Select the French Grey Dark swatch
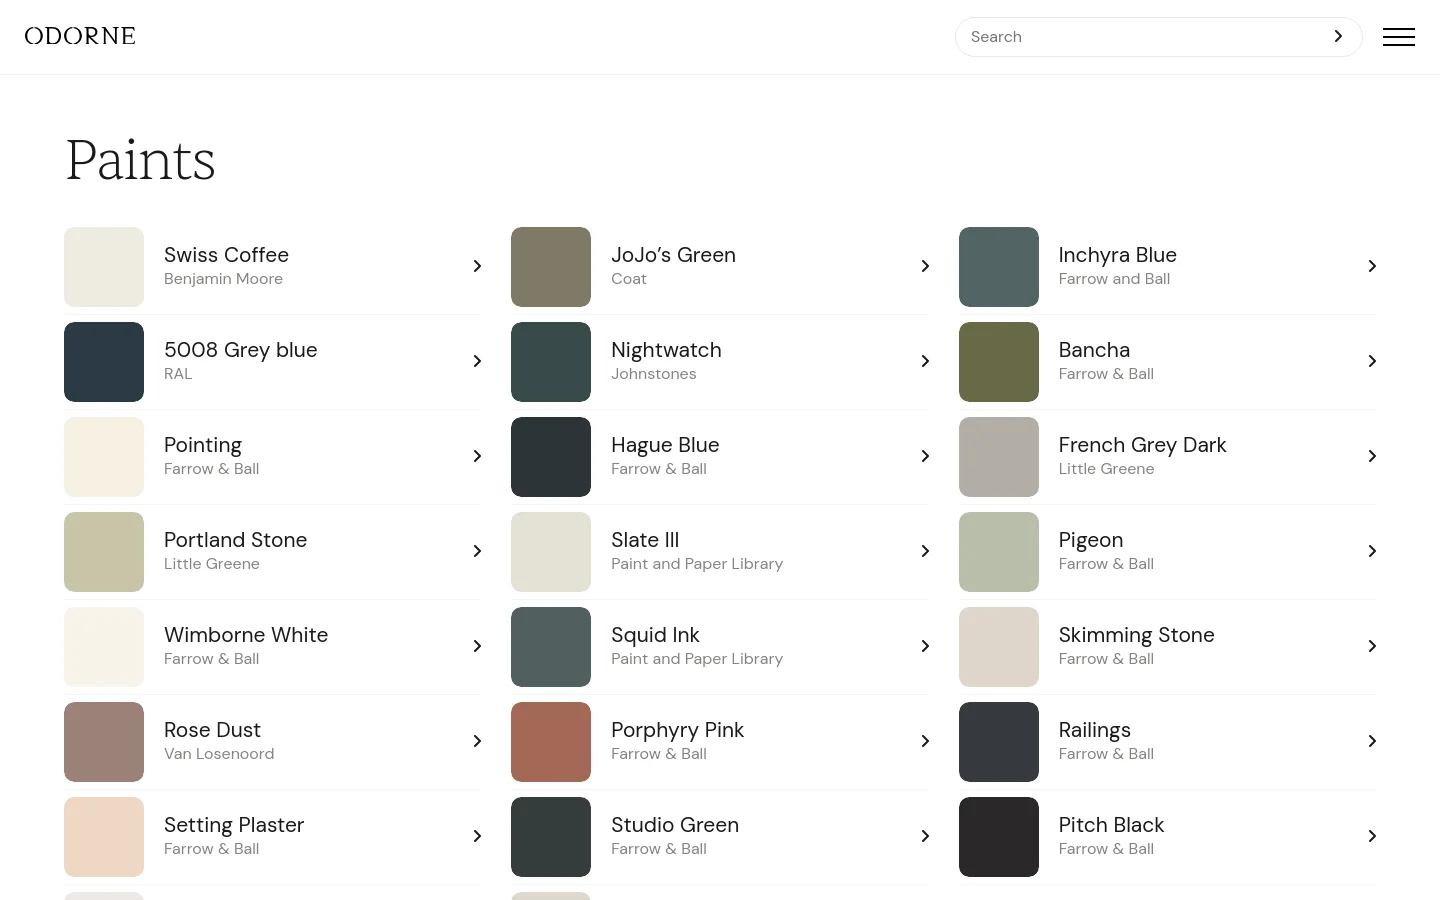Viewport: 1440px width, 900px height. 999,457
